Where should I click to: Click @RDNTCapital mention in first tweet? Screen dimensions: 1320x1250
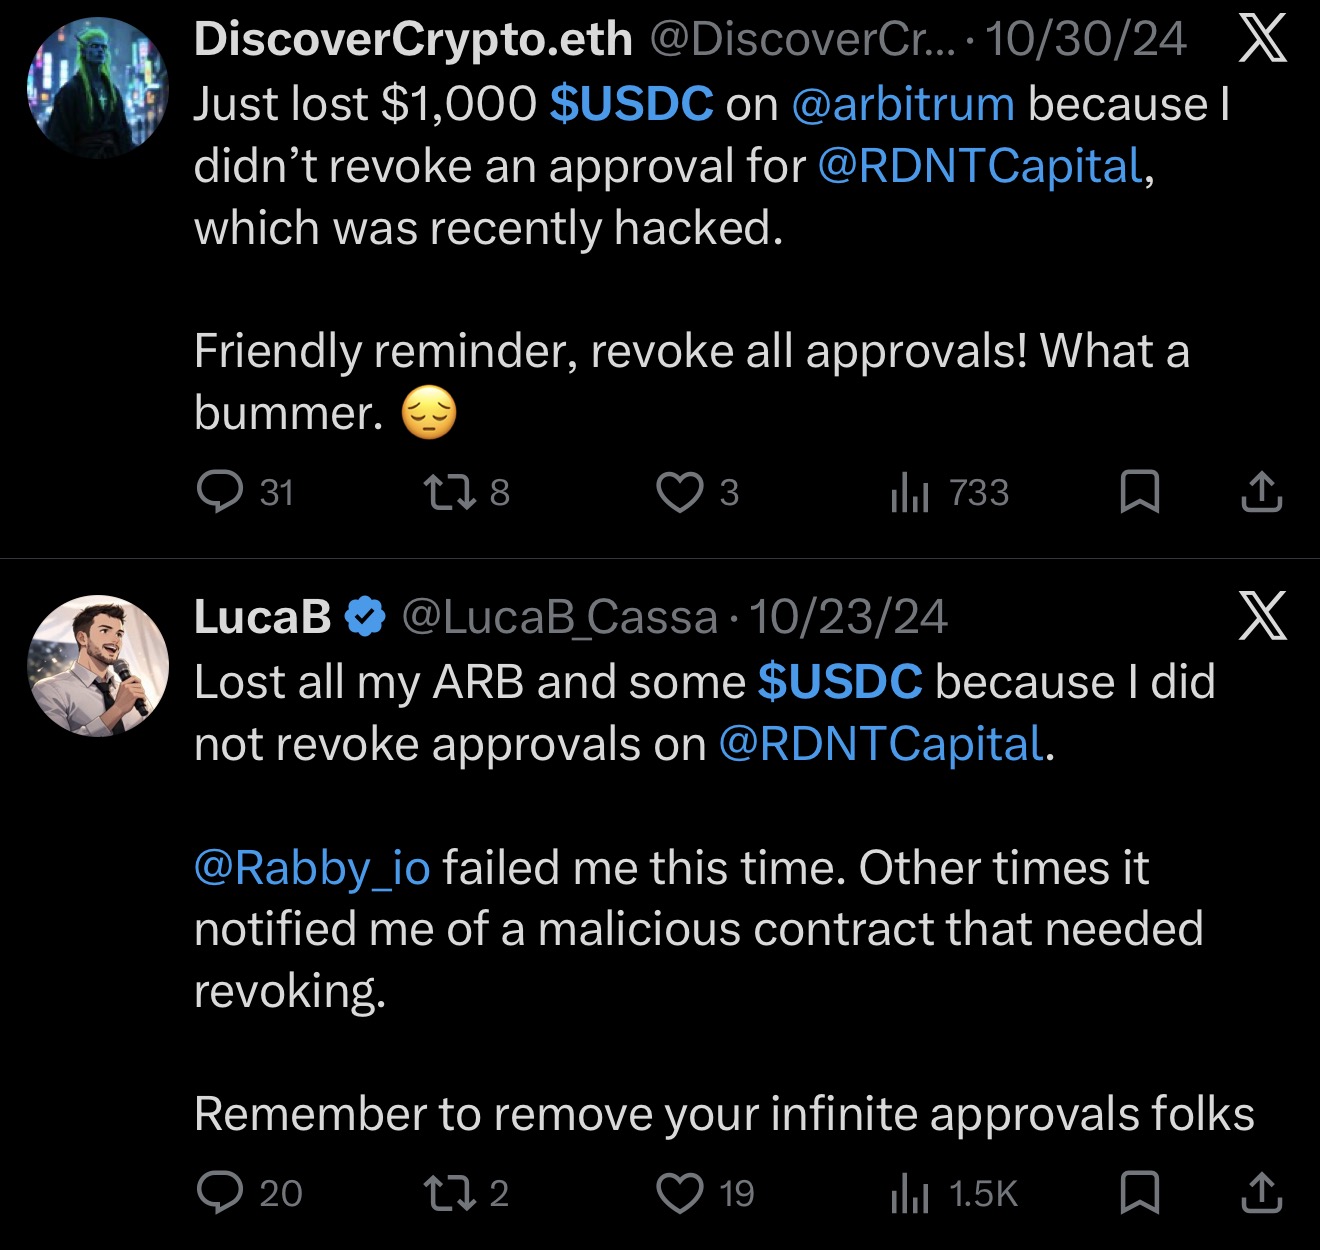980,166
